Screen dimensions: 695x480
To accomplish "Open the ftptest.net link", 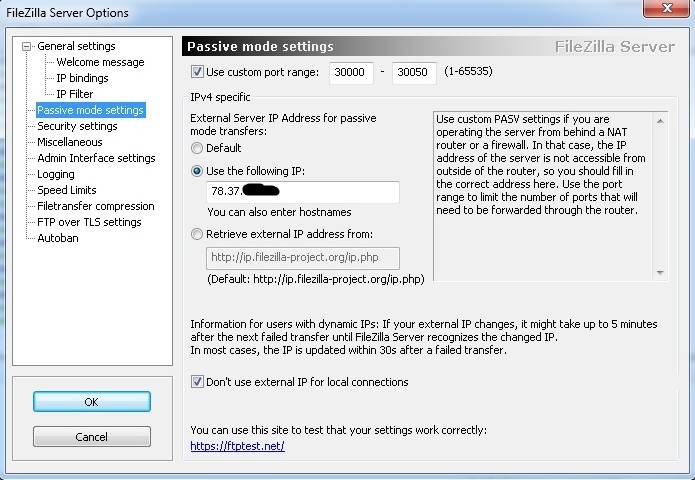I will (x=238, y=445).
